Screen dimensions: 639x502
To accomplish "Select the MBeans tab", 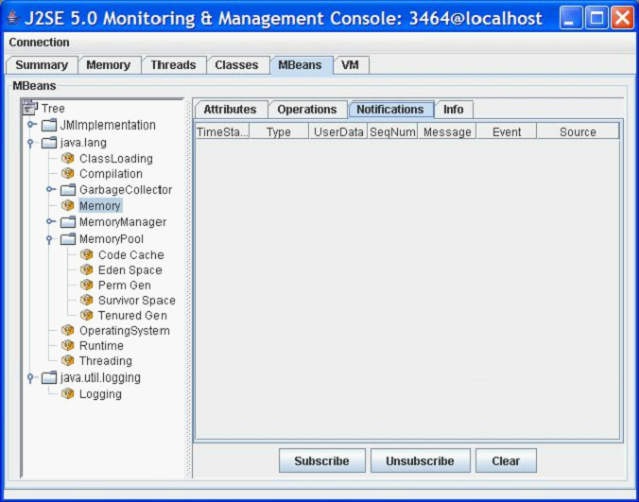I will pyautogui.click(x=301, y=65).
